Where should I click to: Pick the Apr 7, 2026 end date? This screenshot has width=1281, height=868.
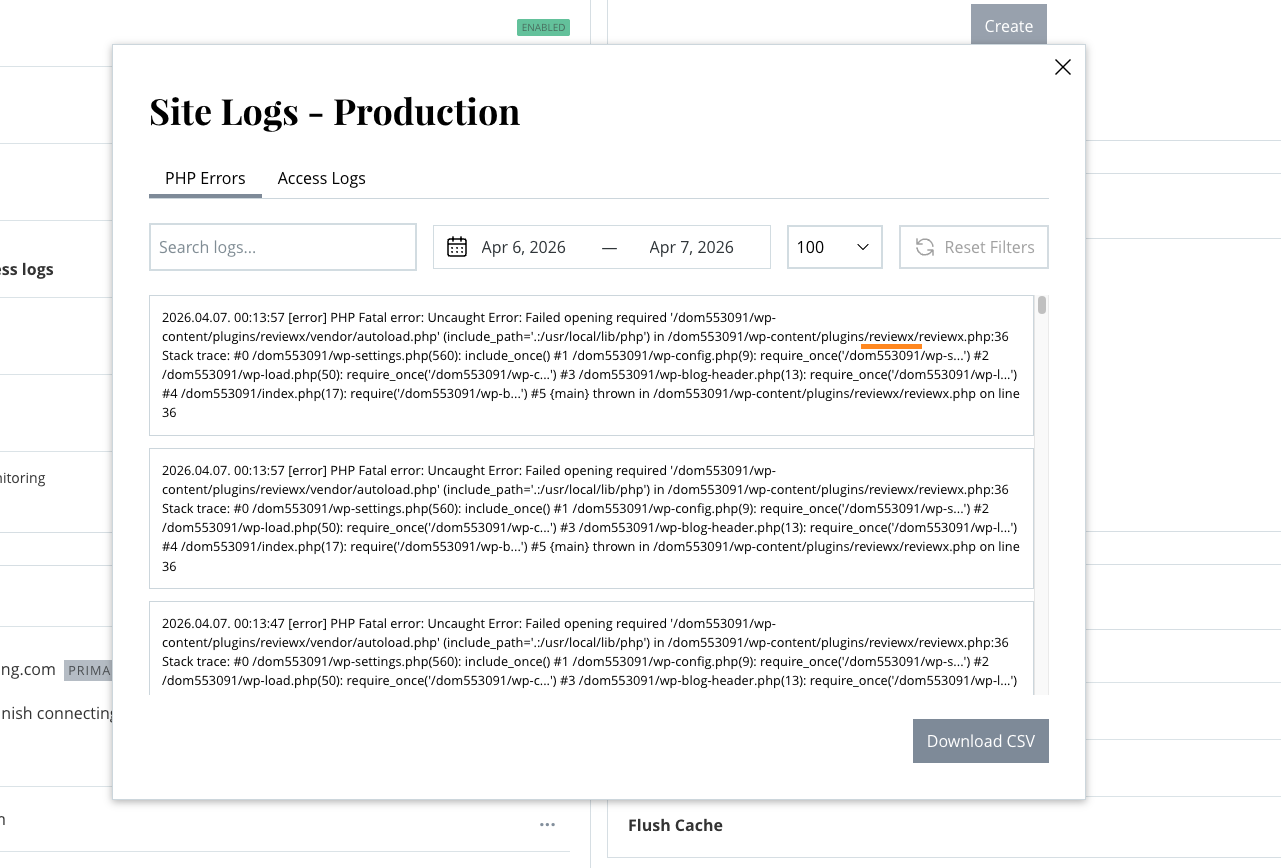(x=691, y=247)
